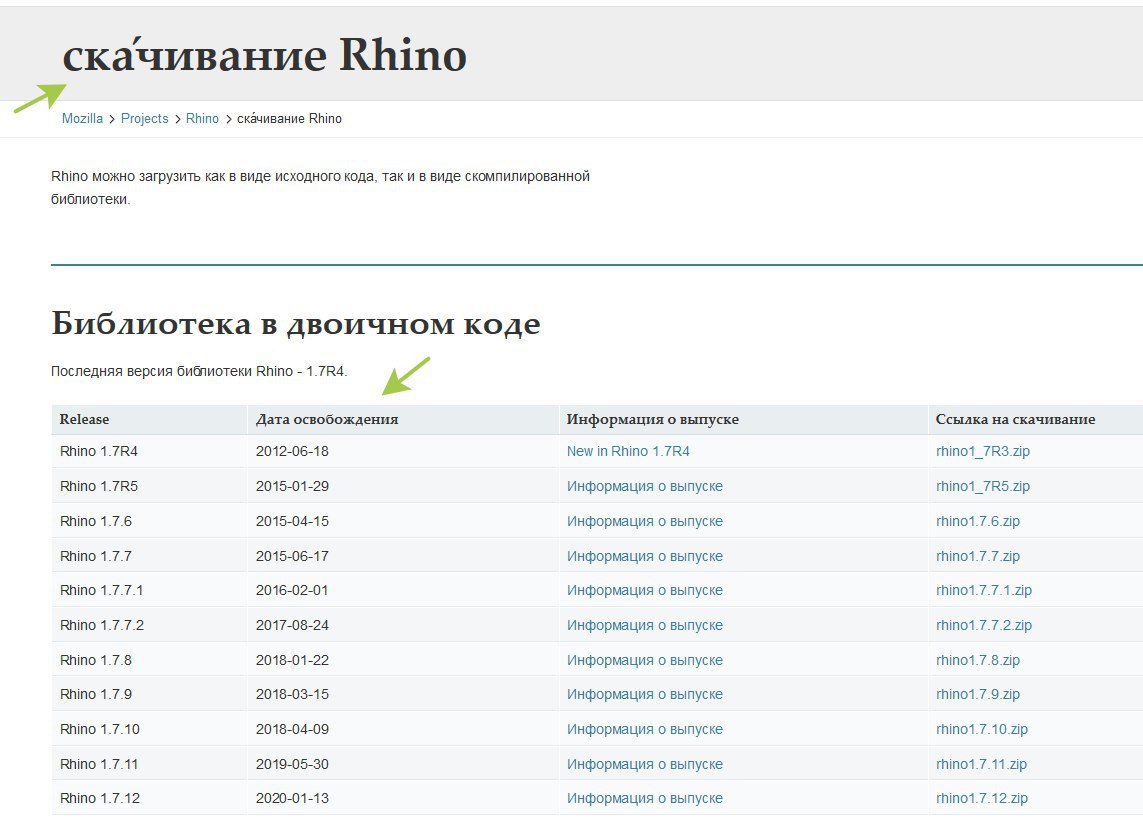Open the Projects breadcrumb link
This screenshot has width=1143, height=828.
(144, 118)
